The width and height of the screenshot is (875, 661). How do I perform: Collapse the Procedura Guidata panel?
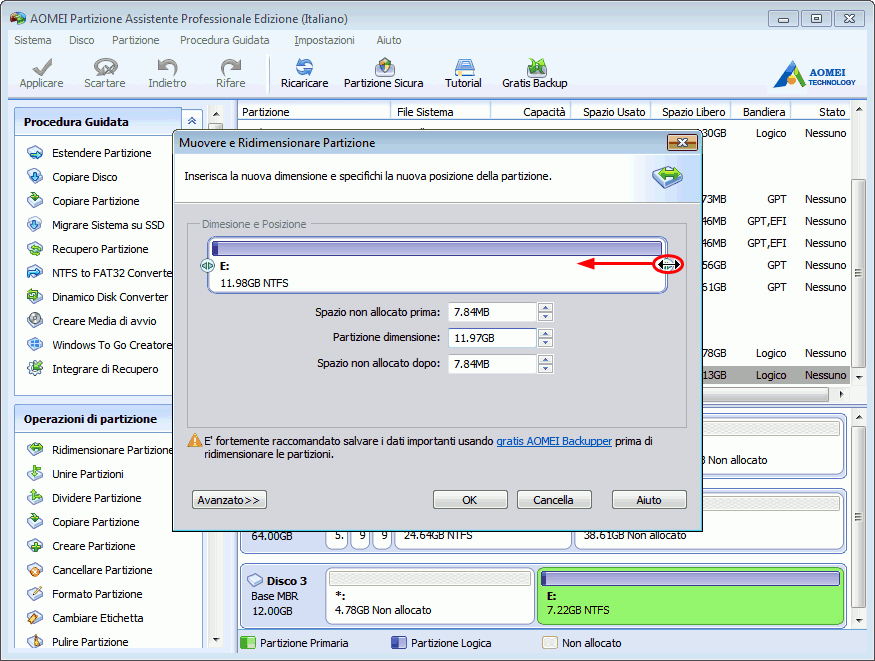click(x=191, y=121)
